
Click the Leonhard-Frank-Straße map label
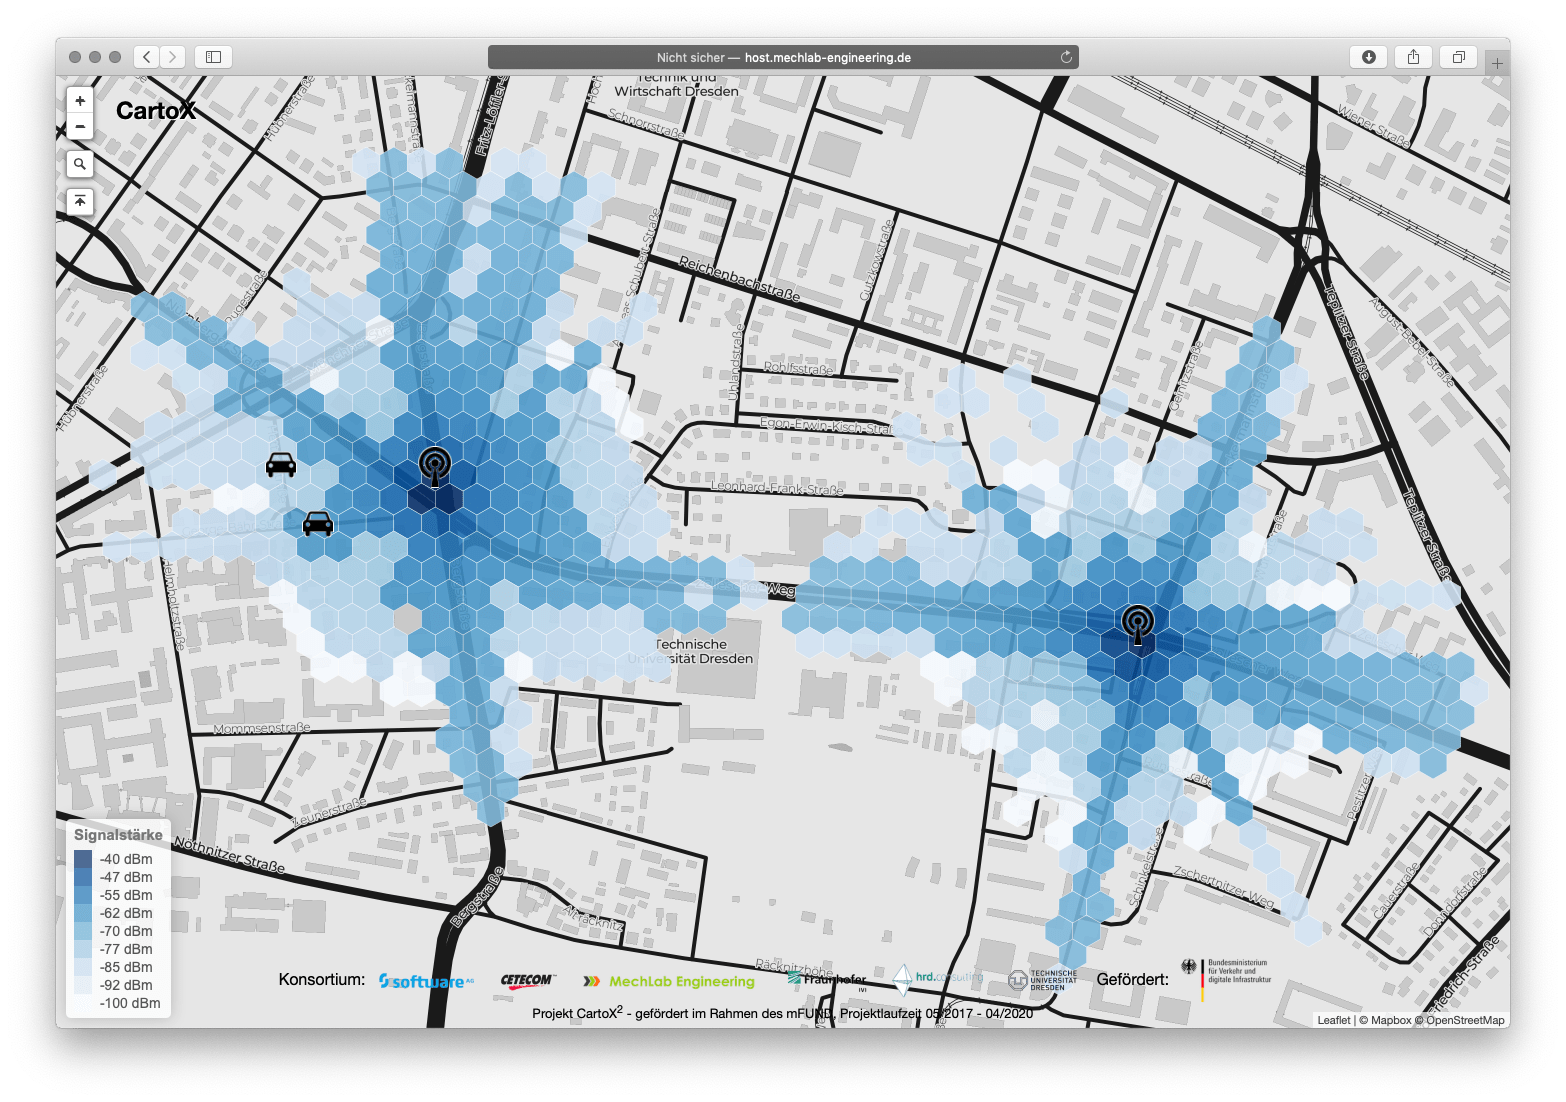777,488
